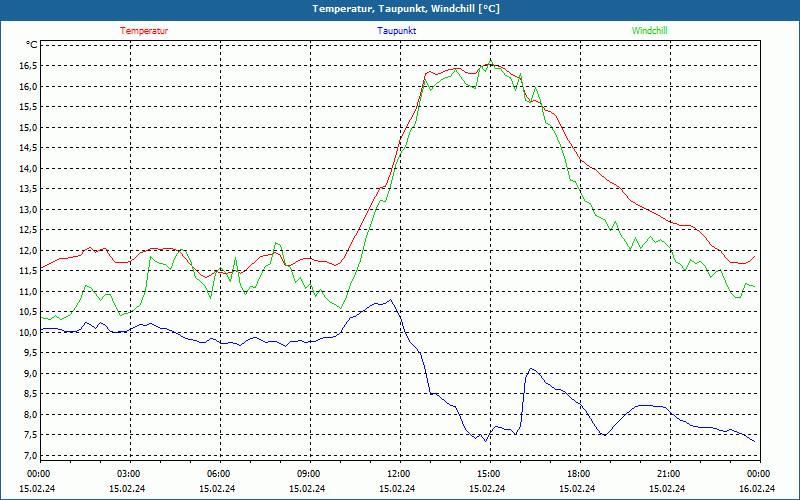800x500 pixels.
Task: Click the chart title 'Temperatur, Taupunkt, Windchill [°C]'
Action: 406,9
